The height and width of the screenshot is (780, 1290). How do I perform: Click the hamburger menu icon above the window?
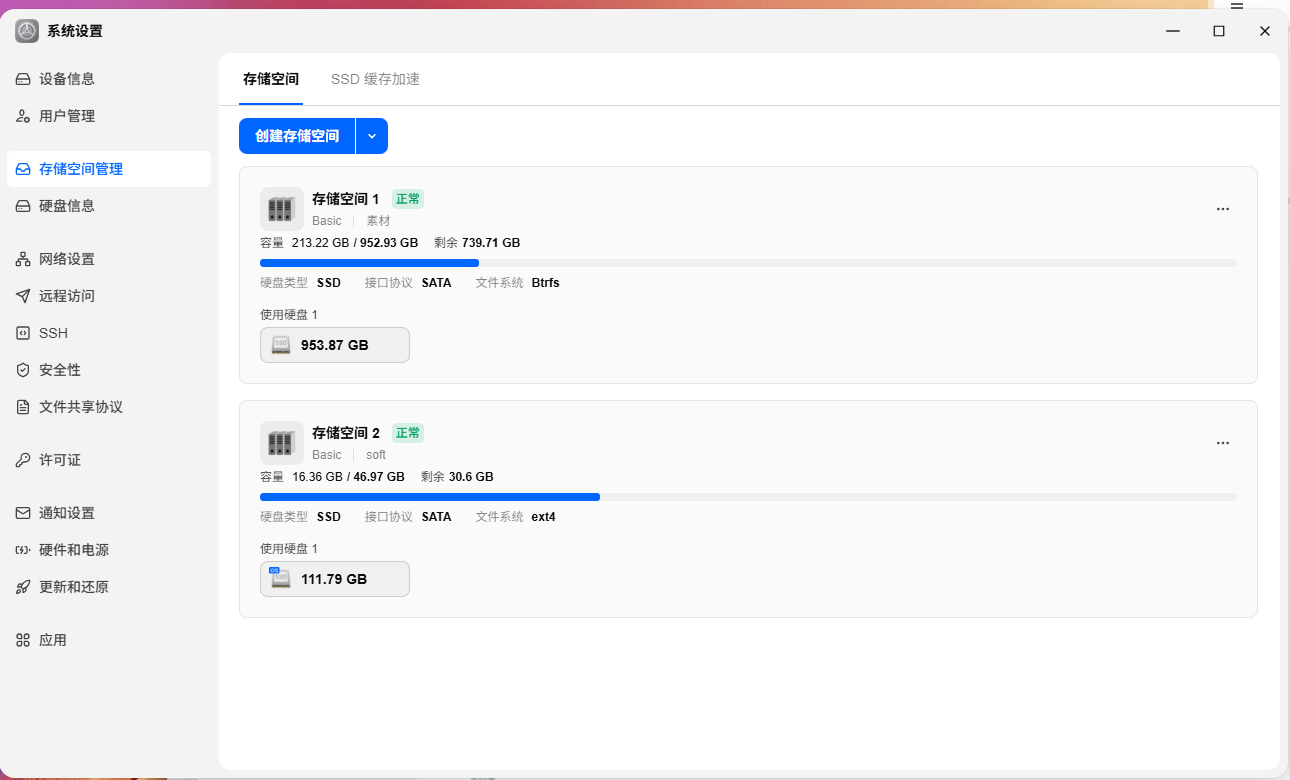[x=1237, y=5]
